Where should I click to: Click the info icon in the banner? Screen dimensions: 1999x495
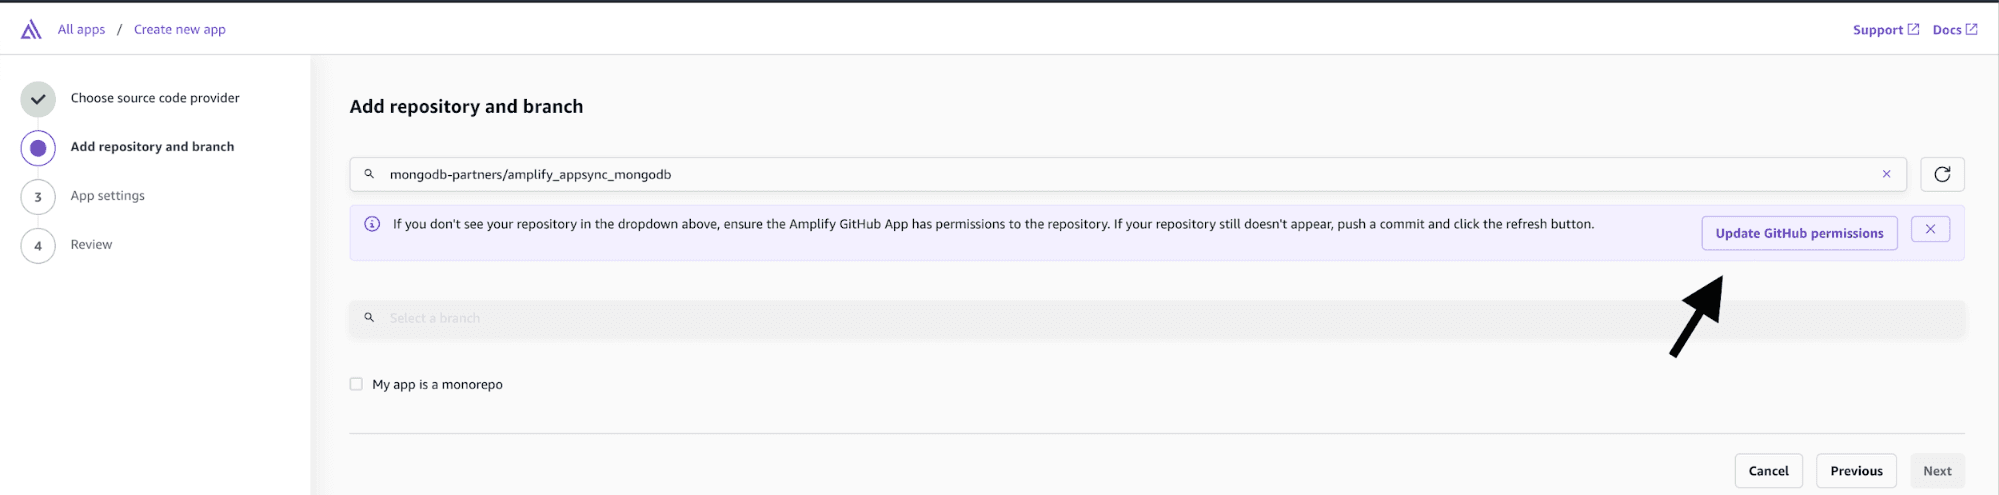click(x=372, y=224)
